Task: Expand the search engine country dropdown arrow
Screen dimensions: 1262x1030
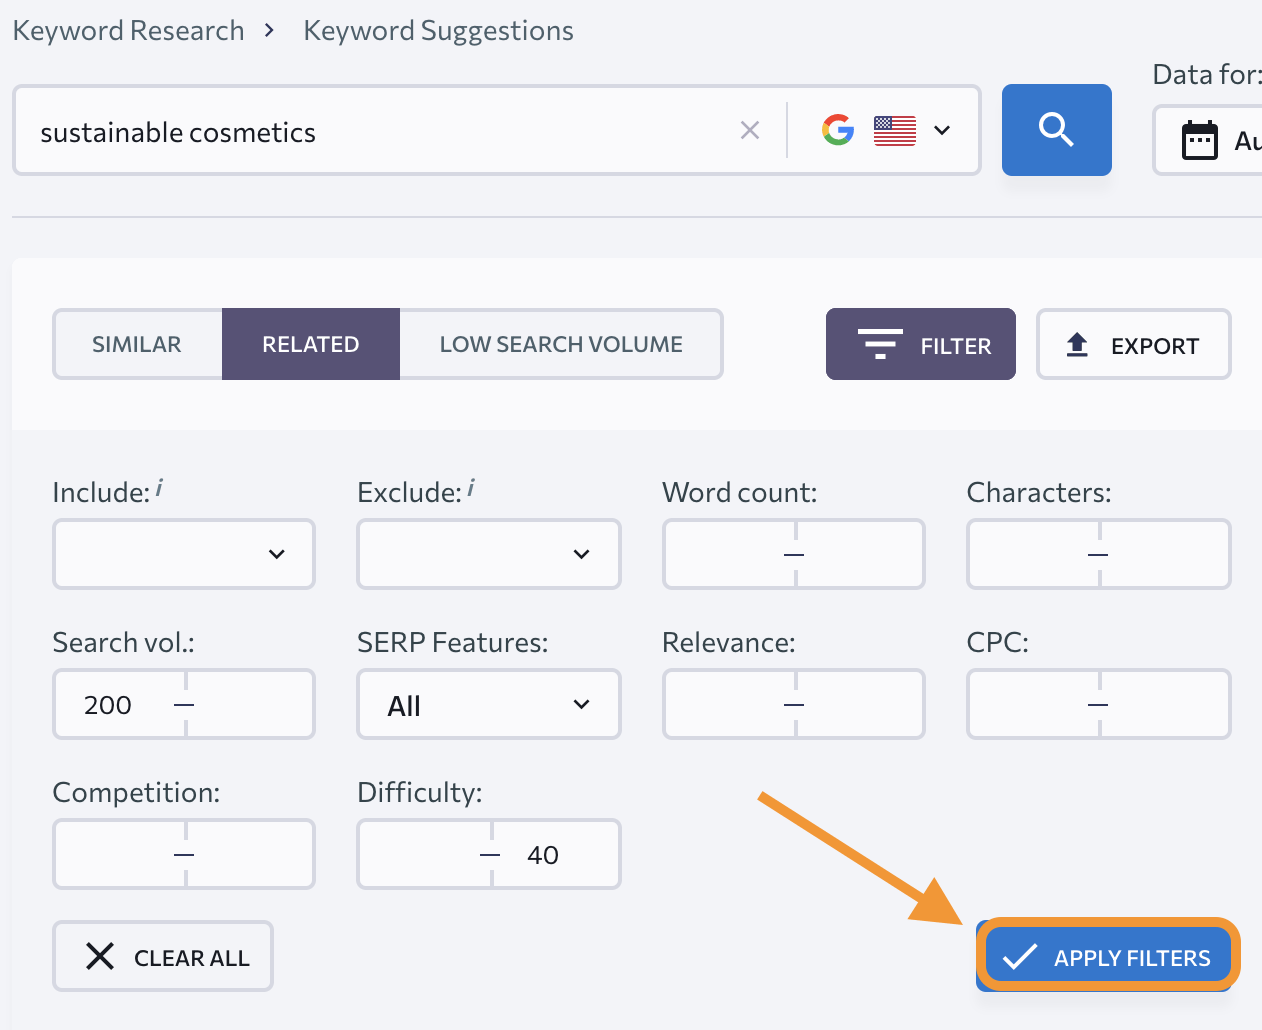Action: click(x=941, y=130)
